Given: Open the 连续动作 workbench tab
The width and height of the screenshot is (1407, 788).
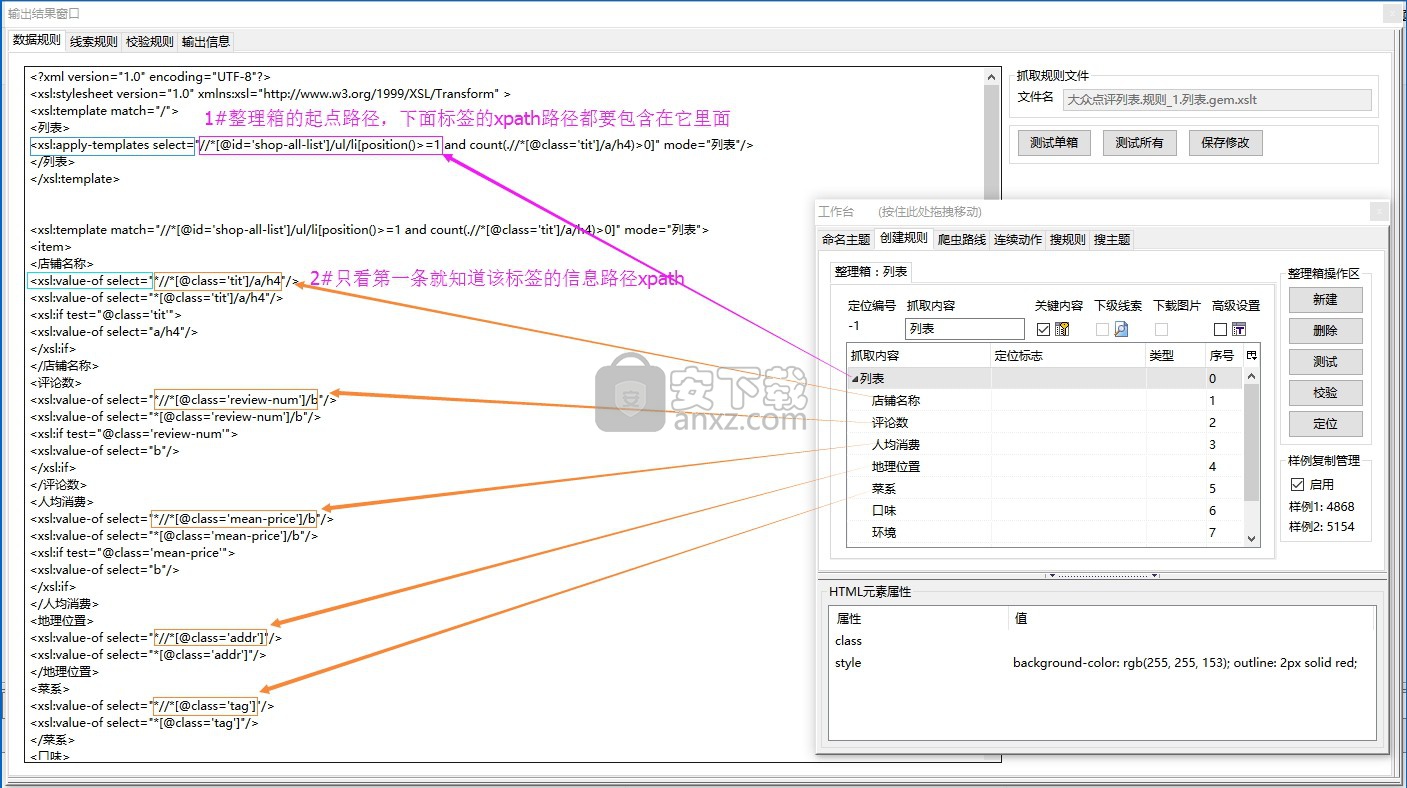Looking at the screenshot, I should click(x=1018, y=239).
